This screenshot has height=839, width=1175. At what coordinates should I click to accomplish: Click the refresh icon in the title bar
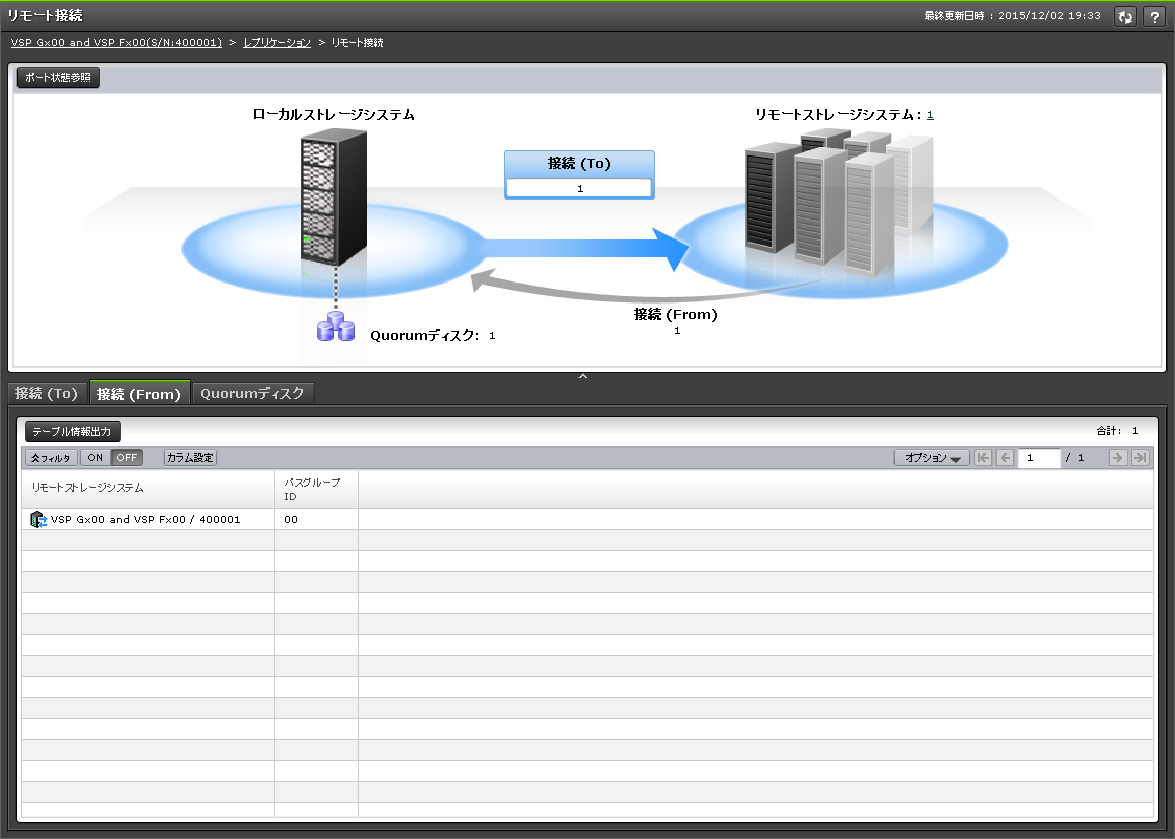[x=1125, y=17]
